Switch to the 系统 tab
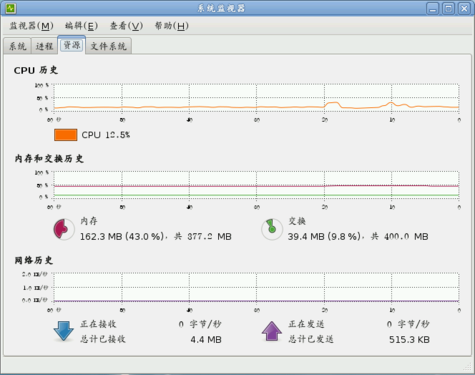The image size is (475, 375). click(17, 46)
